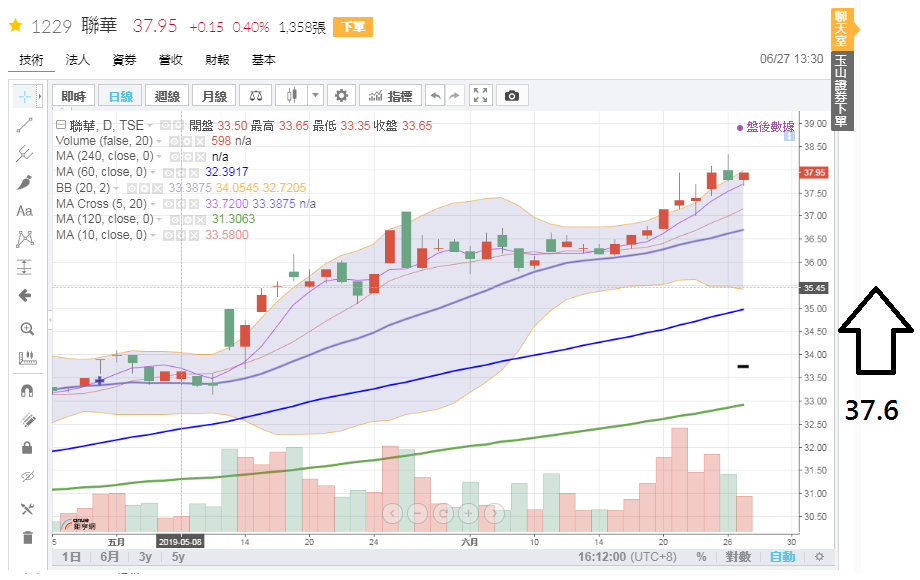Open the 基本 tab
This screenshot has width=920, height=580.
[263, 59]
